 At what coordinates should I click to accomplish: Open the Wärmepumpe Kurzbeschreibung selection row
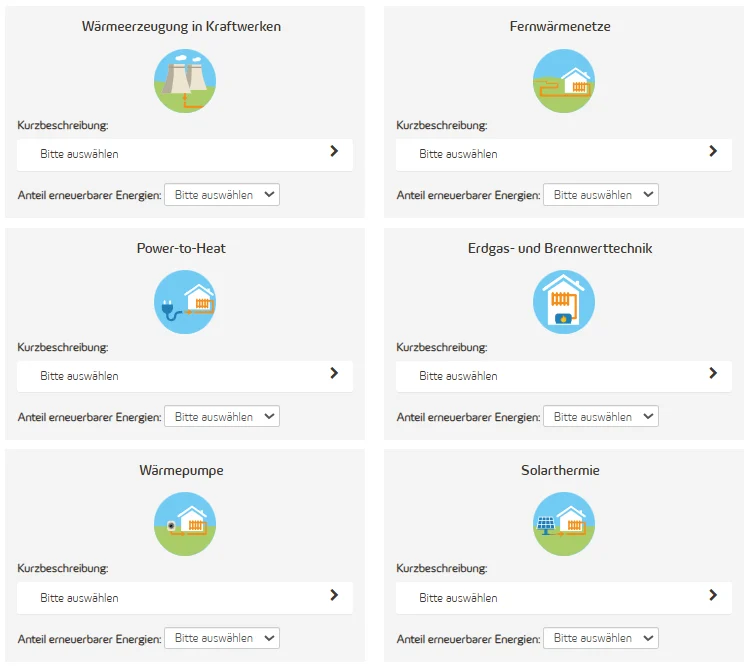(x=185, y=598)
